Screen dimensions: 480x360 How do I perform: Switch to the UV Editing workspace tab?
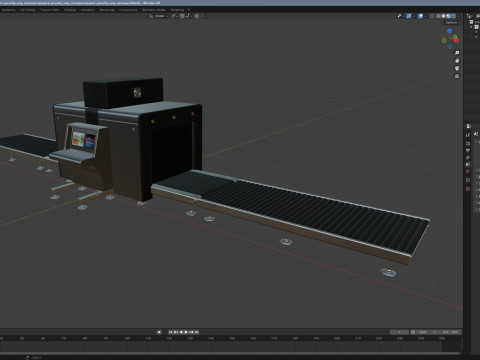pyautogui.click(x=27, y=10)
